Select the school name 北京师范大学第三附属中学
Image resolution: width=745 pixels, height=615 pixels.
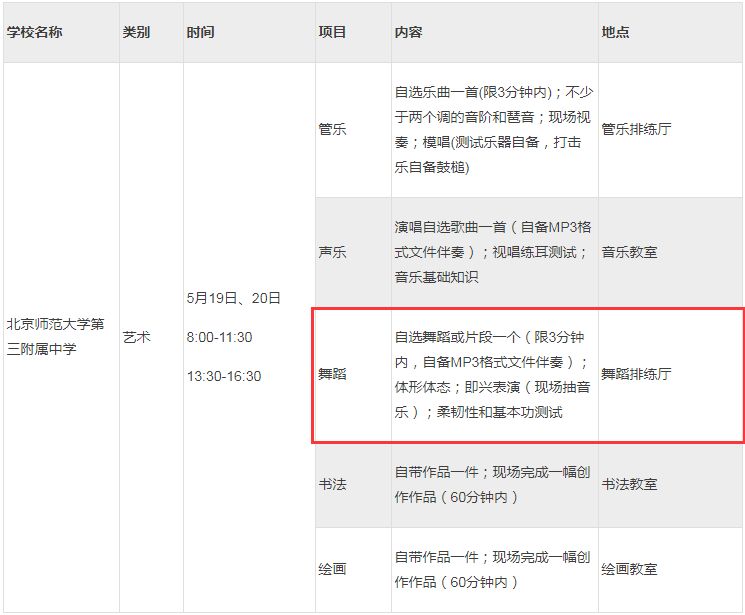pos(55,336)
